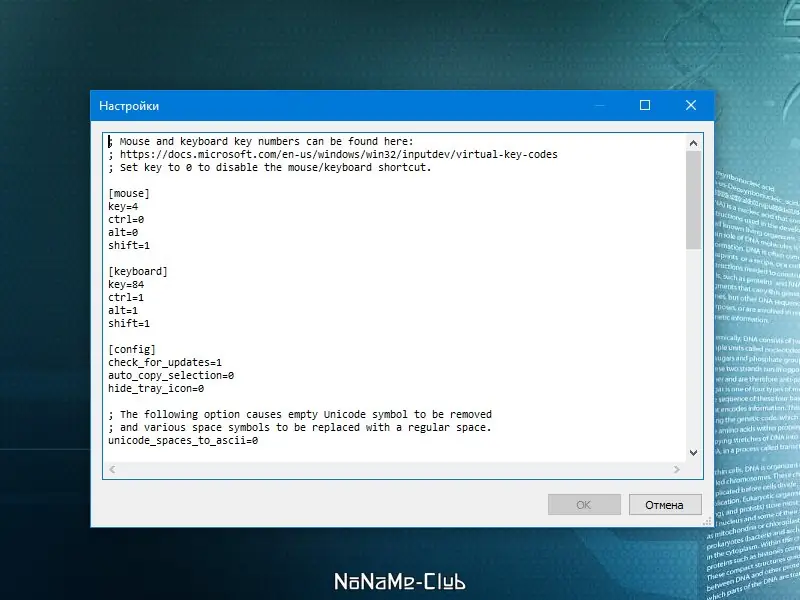The width and height of the screenshot is (800, 600).
Task: Click the greyed-out OK button
Action: point(584,505)
